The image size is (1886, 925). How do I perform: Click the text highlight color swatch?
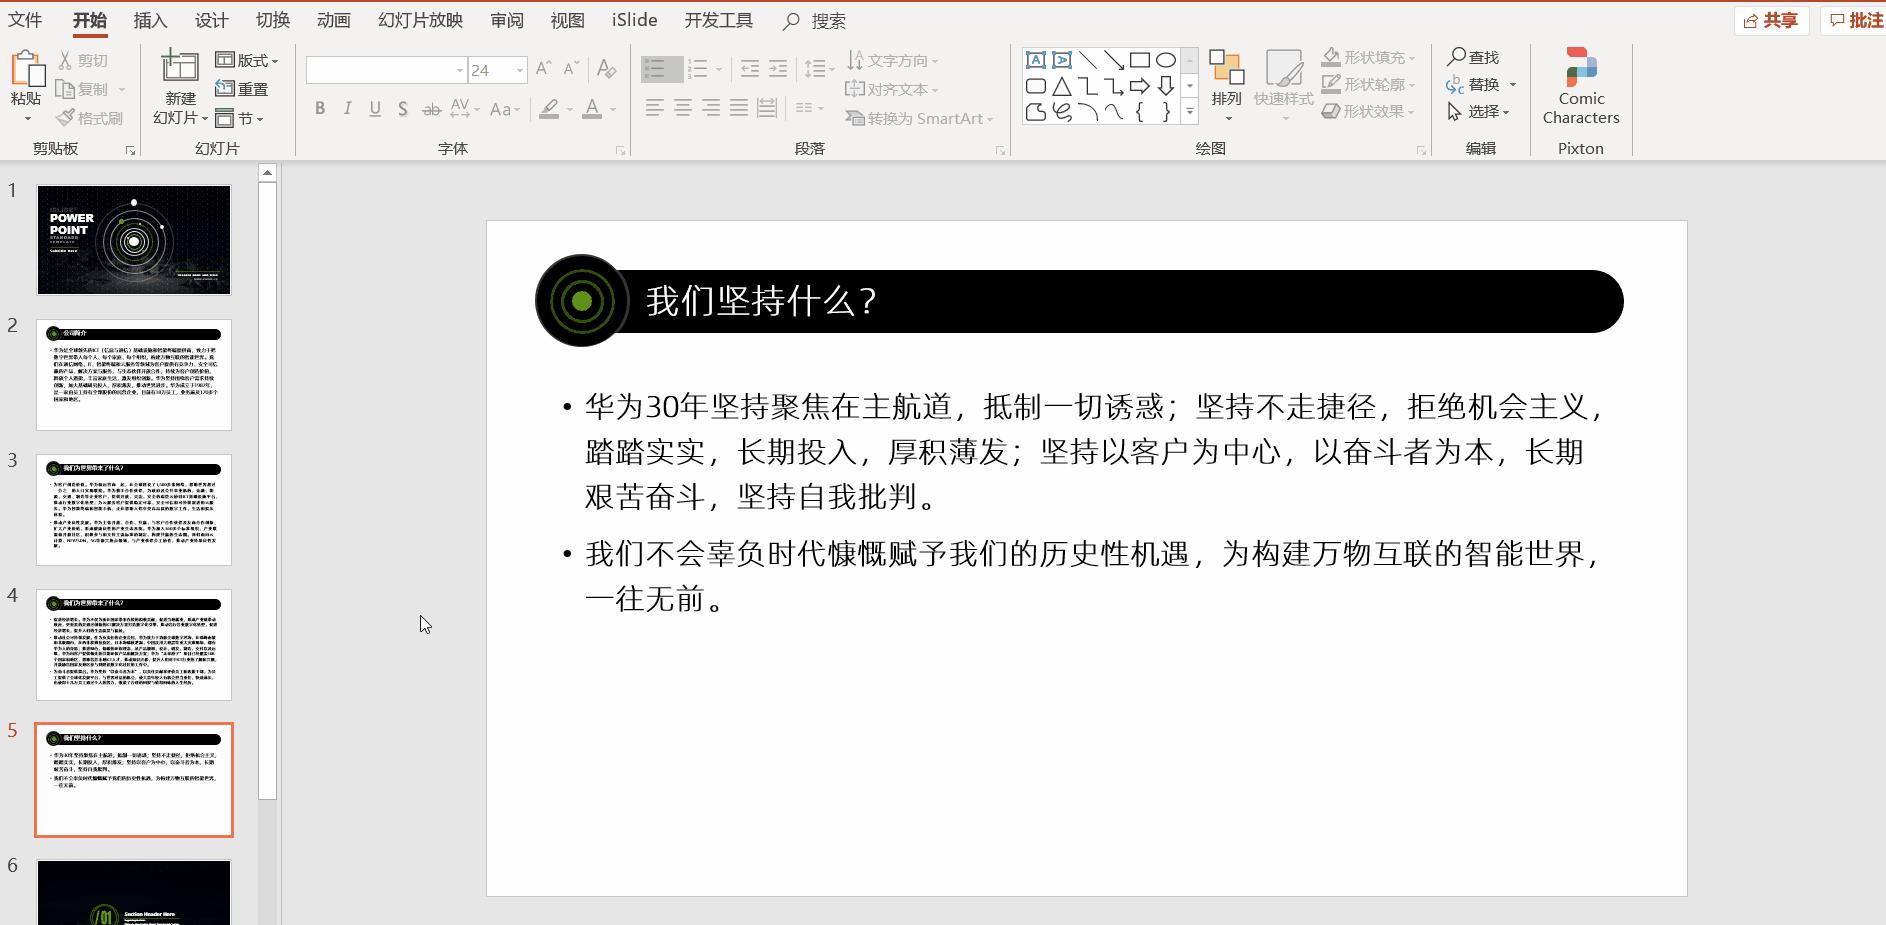click(x=549, y=108)
